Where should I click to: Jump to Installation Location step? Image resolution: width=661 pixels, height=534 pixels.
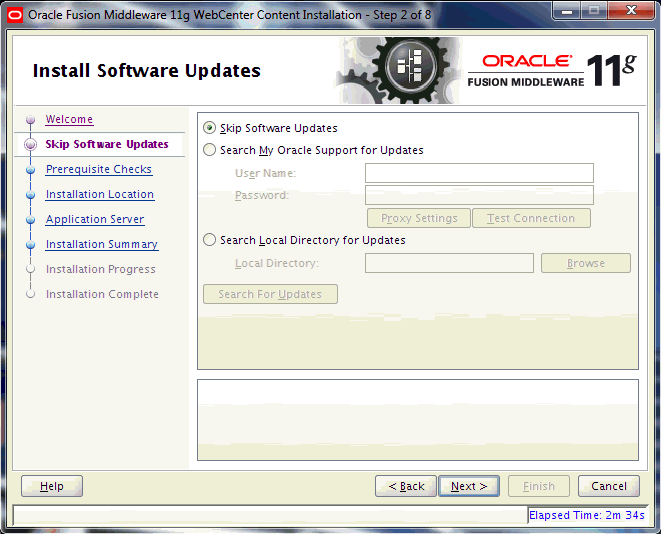[100, 194]
